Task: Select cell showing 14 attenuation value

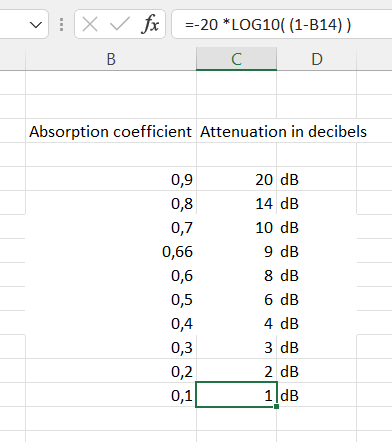Action: pyautogui.click(x=236, y=203)
